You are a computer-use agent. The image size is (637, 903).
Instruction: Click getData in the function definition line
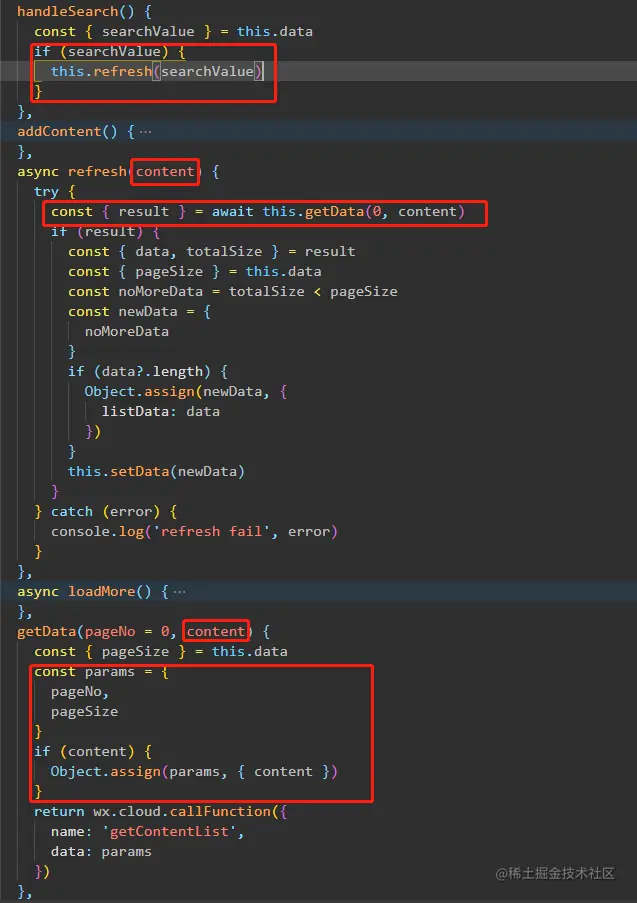(x=47, y=632)
